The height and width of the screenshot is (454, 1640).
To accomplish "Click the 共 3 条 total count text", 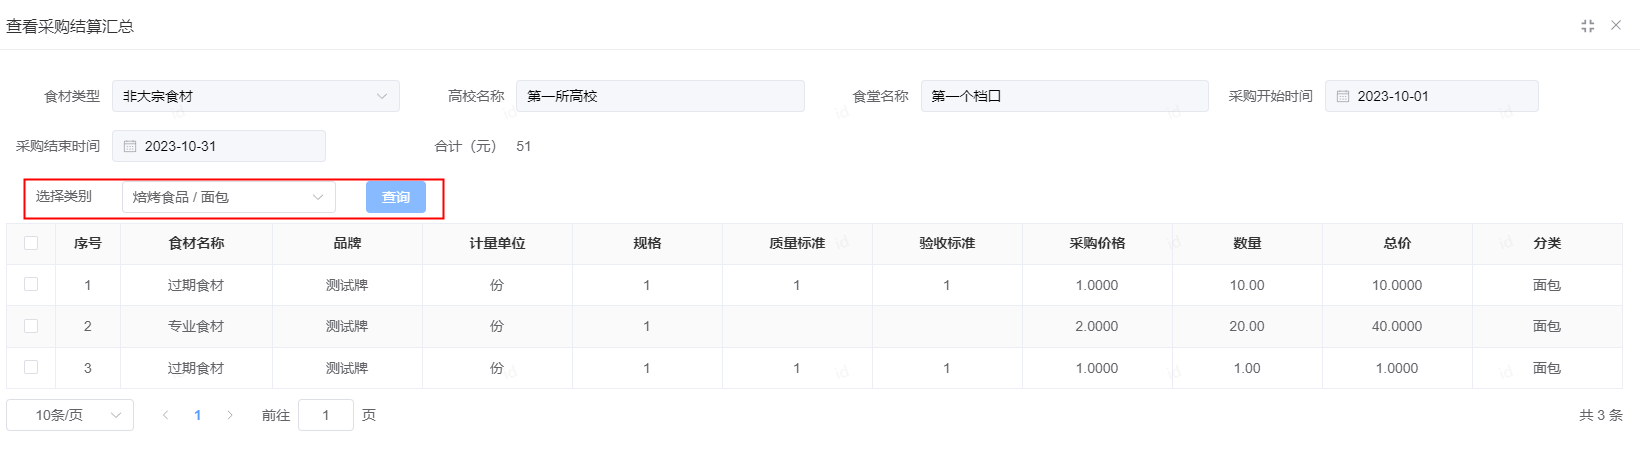I will tap(1601, 415).
